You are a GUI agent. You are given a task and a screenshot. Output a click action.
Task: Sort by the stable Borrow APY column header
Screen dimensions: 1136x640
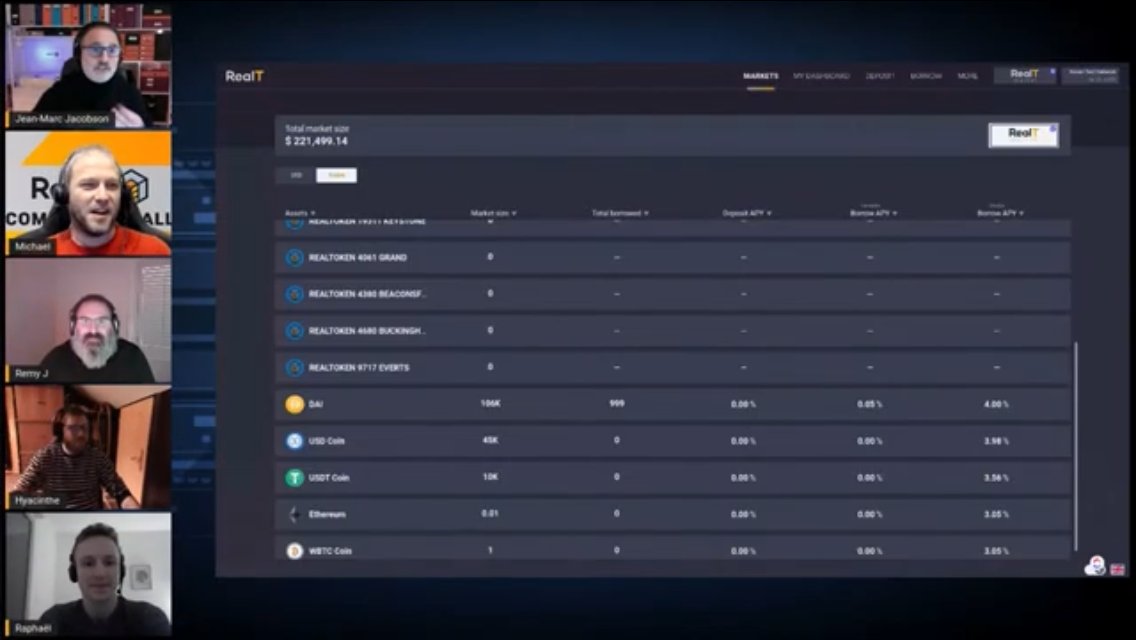1001,212
